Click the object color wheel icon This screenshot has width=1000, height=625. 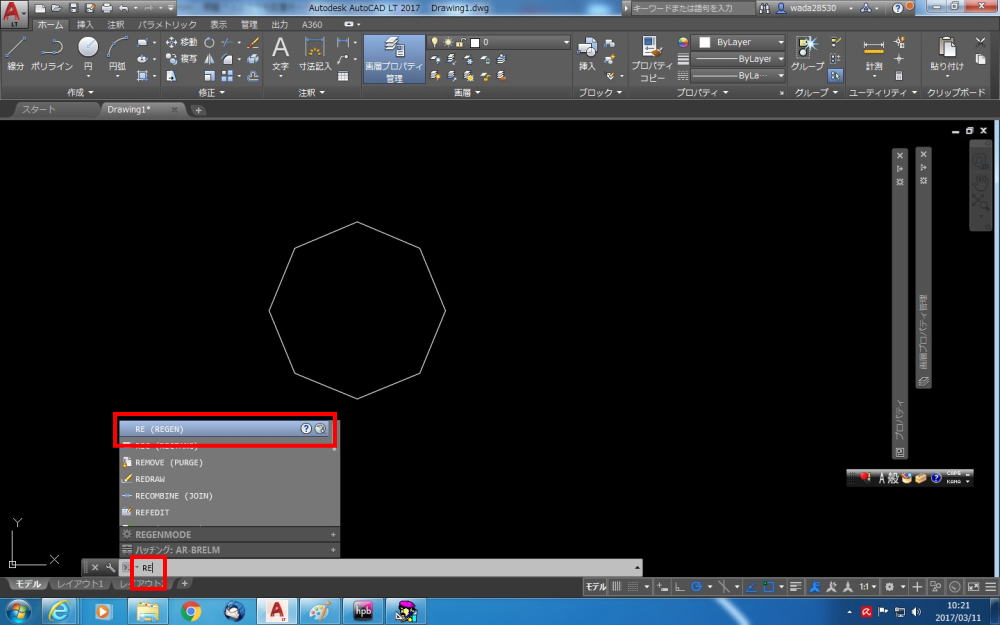[682, 42]
